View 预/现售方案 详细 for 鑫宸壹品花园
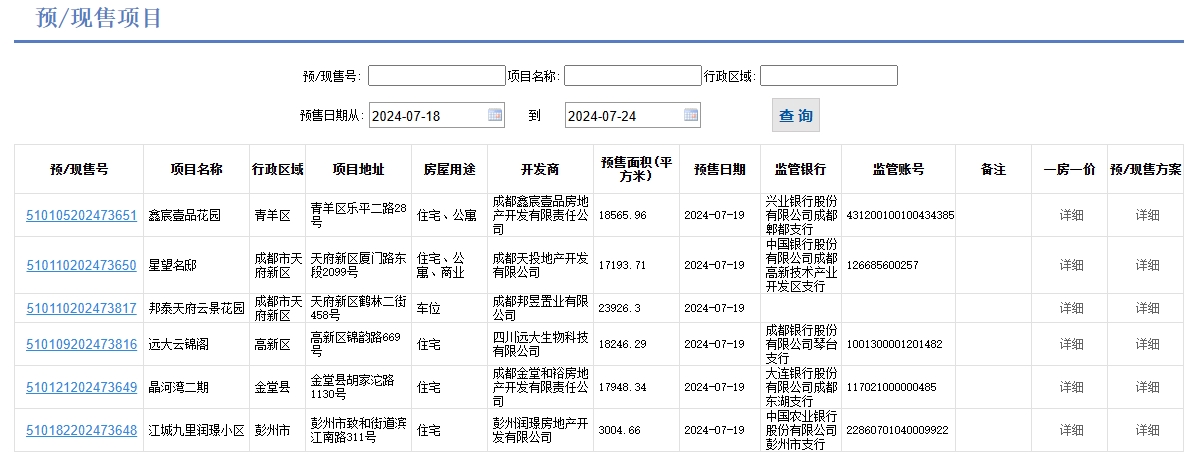The image size is (1192, 457). tap(1147, 215)
